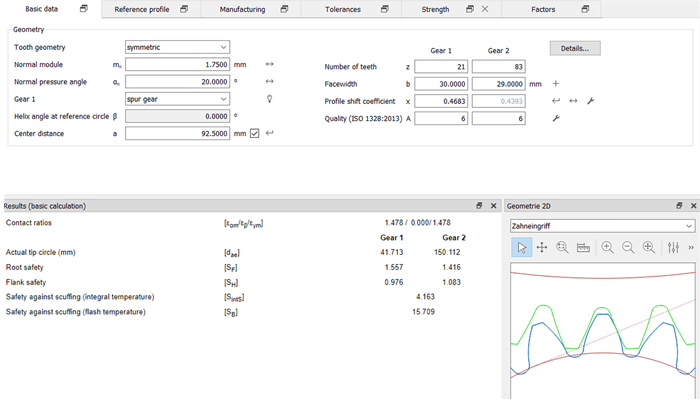Toggle the Center distance checkbox
This screenshot has width=700, height=400.
(254, 133)
